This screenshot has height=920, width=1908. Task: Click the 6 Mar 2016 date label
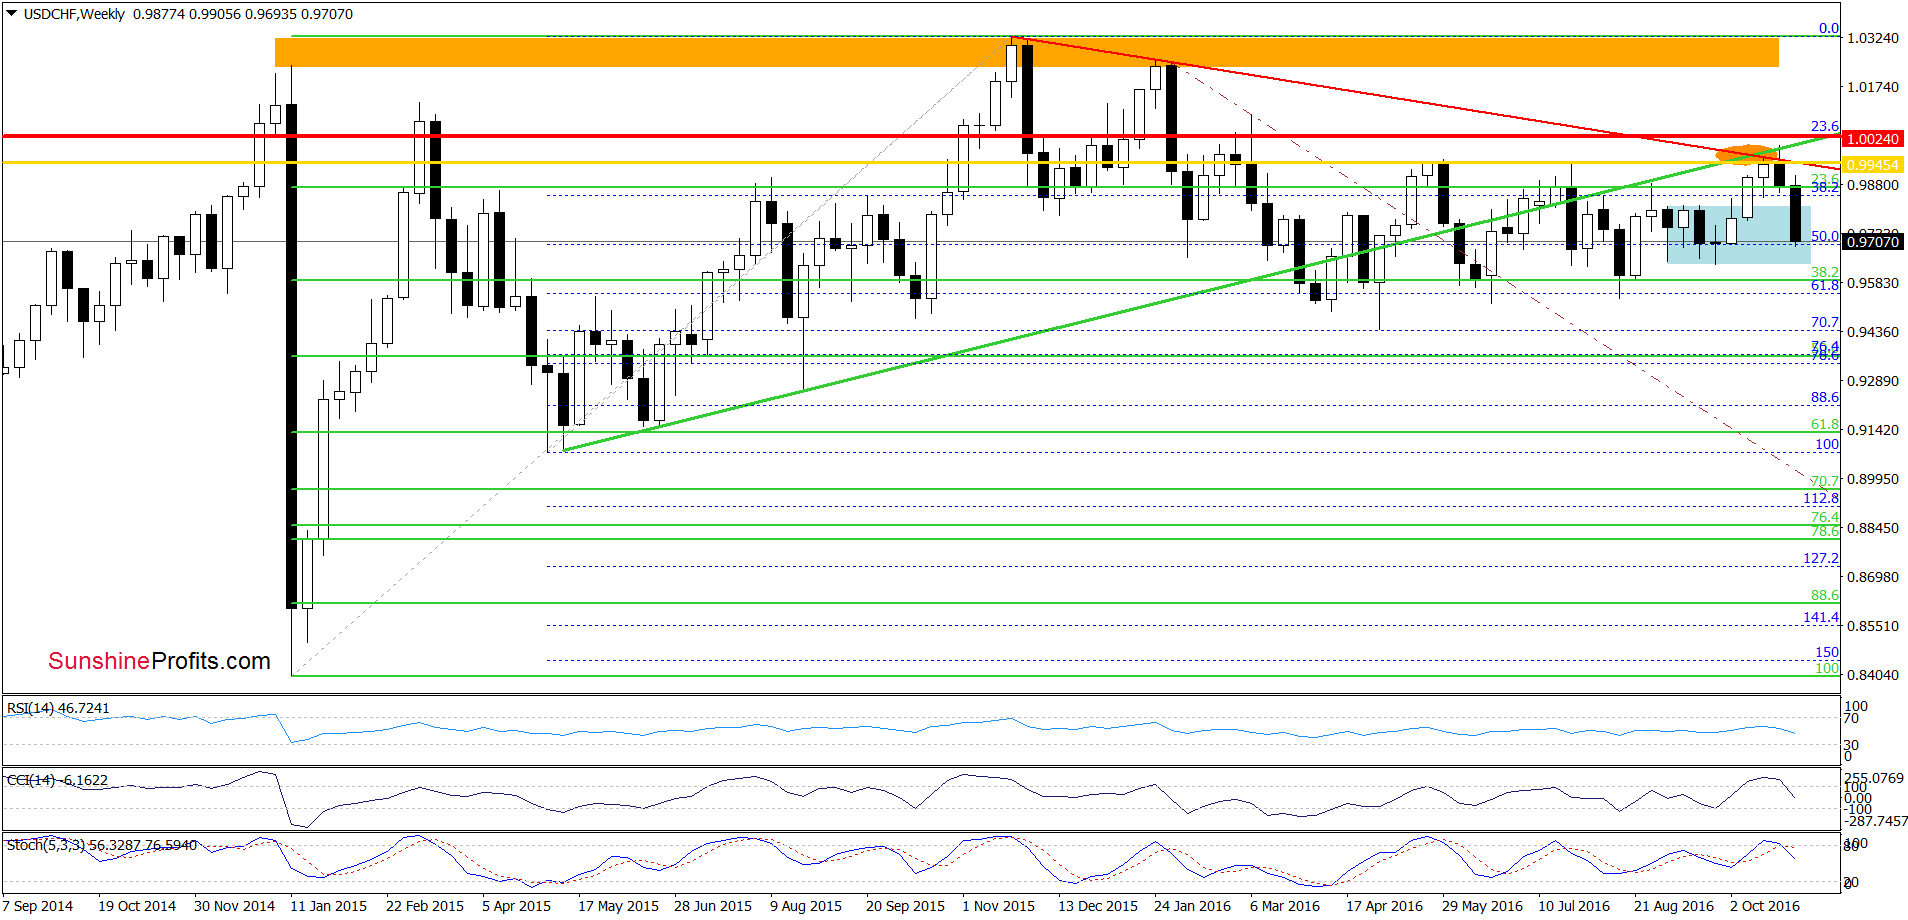click(1285, 906)
